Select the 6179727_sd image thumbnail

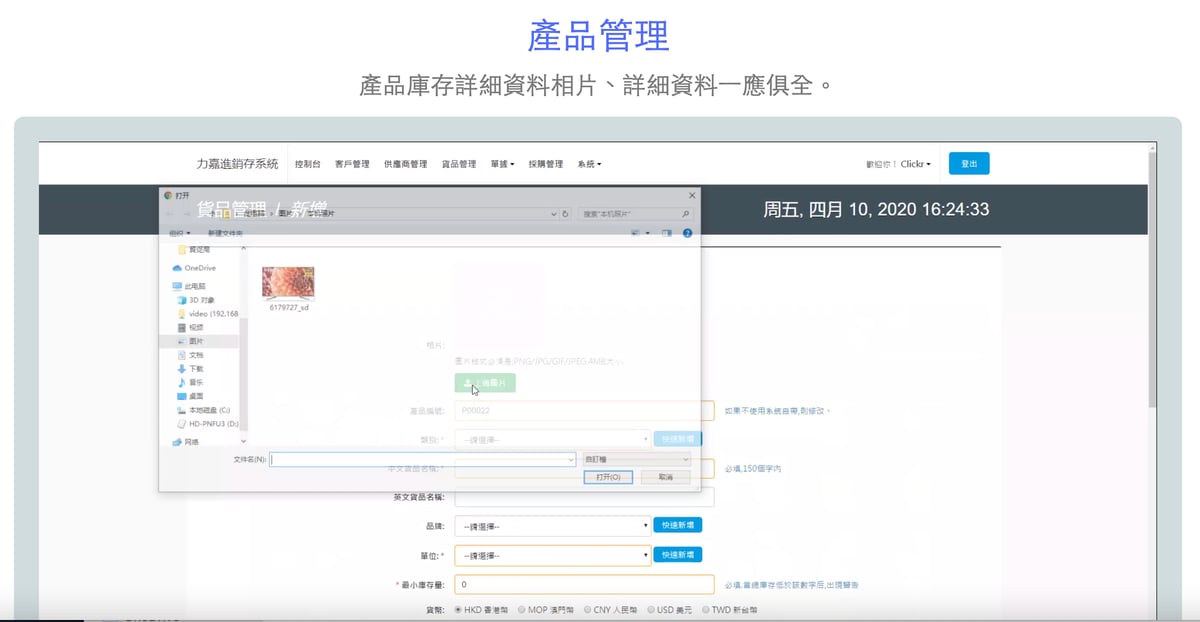click(x=288, y=284)
